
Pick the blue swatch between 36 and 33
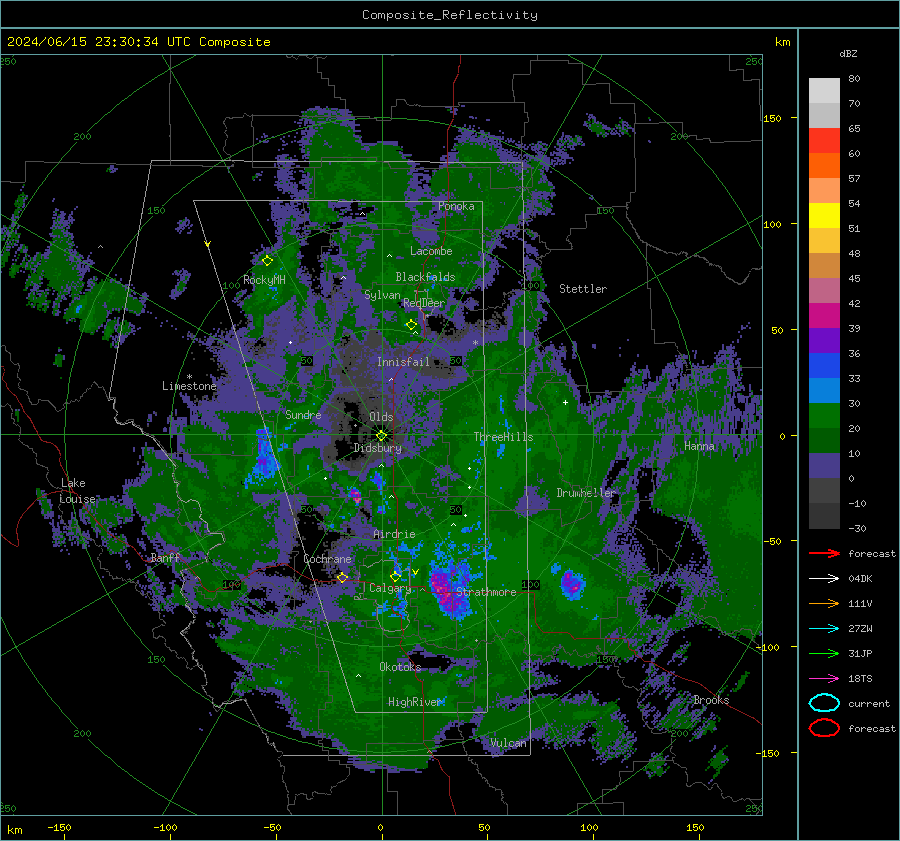(824, 366)
